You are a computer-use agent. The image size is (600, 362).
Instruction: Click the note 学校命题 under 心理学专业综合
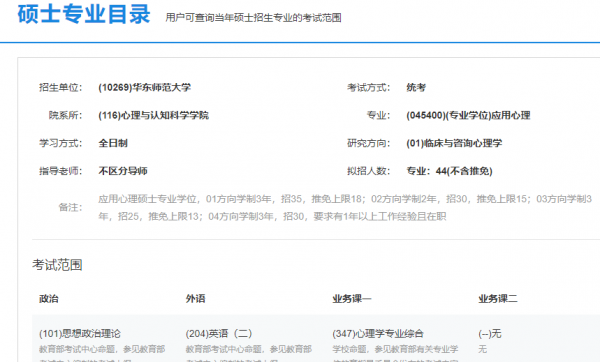(395, 353)
